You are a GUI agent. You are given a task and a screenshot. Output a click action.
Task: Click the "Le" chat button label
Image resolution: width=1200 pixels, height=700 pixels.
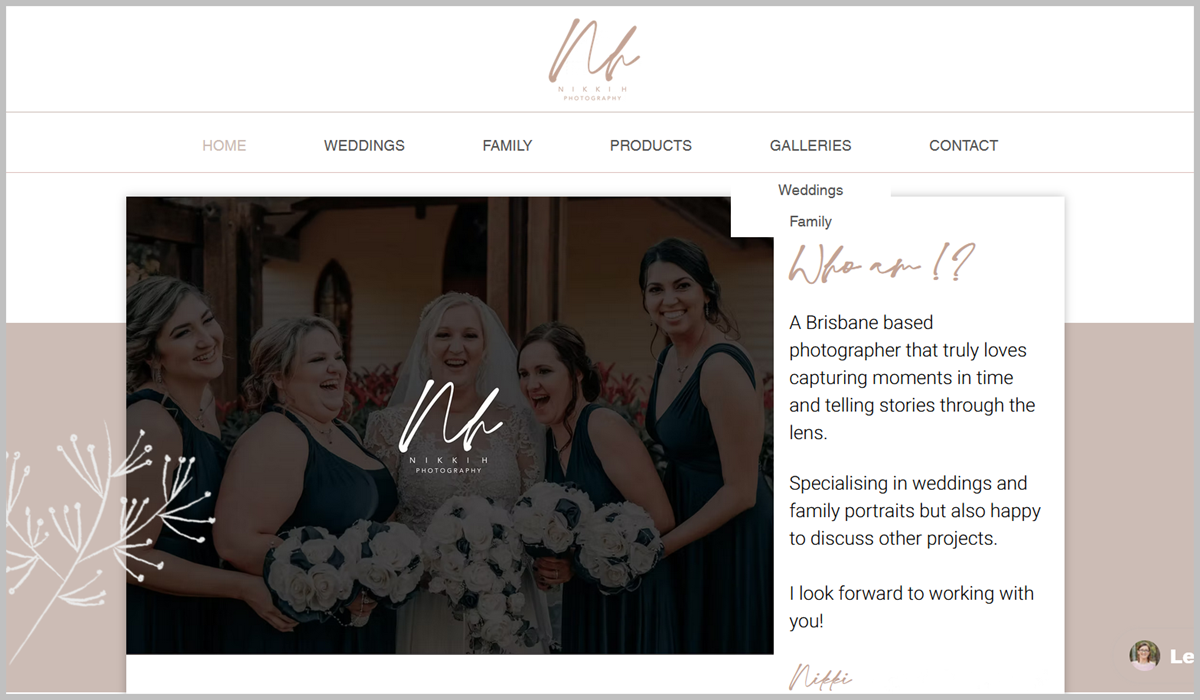click(x=1182, y=657)
